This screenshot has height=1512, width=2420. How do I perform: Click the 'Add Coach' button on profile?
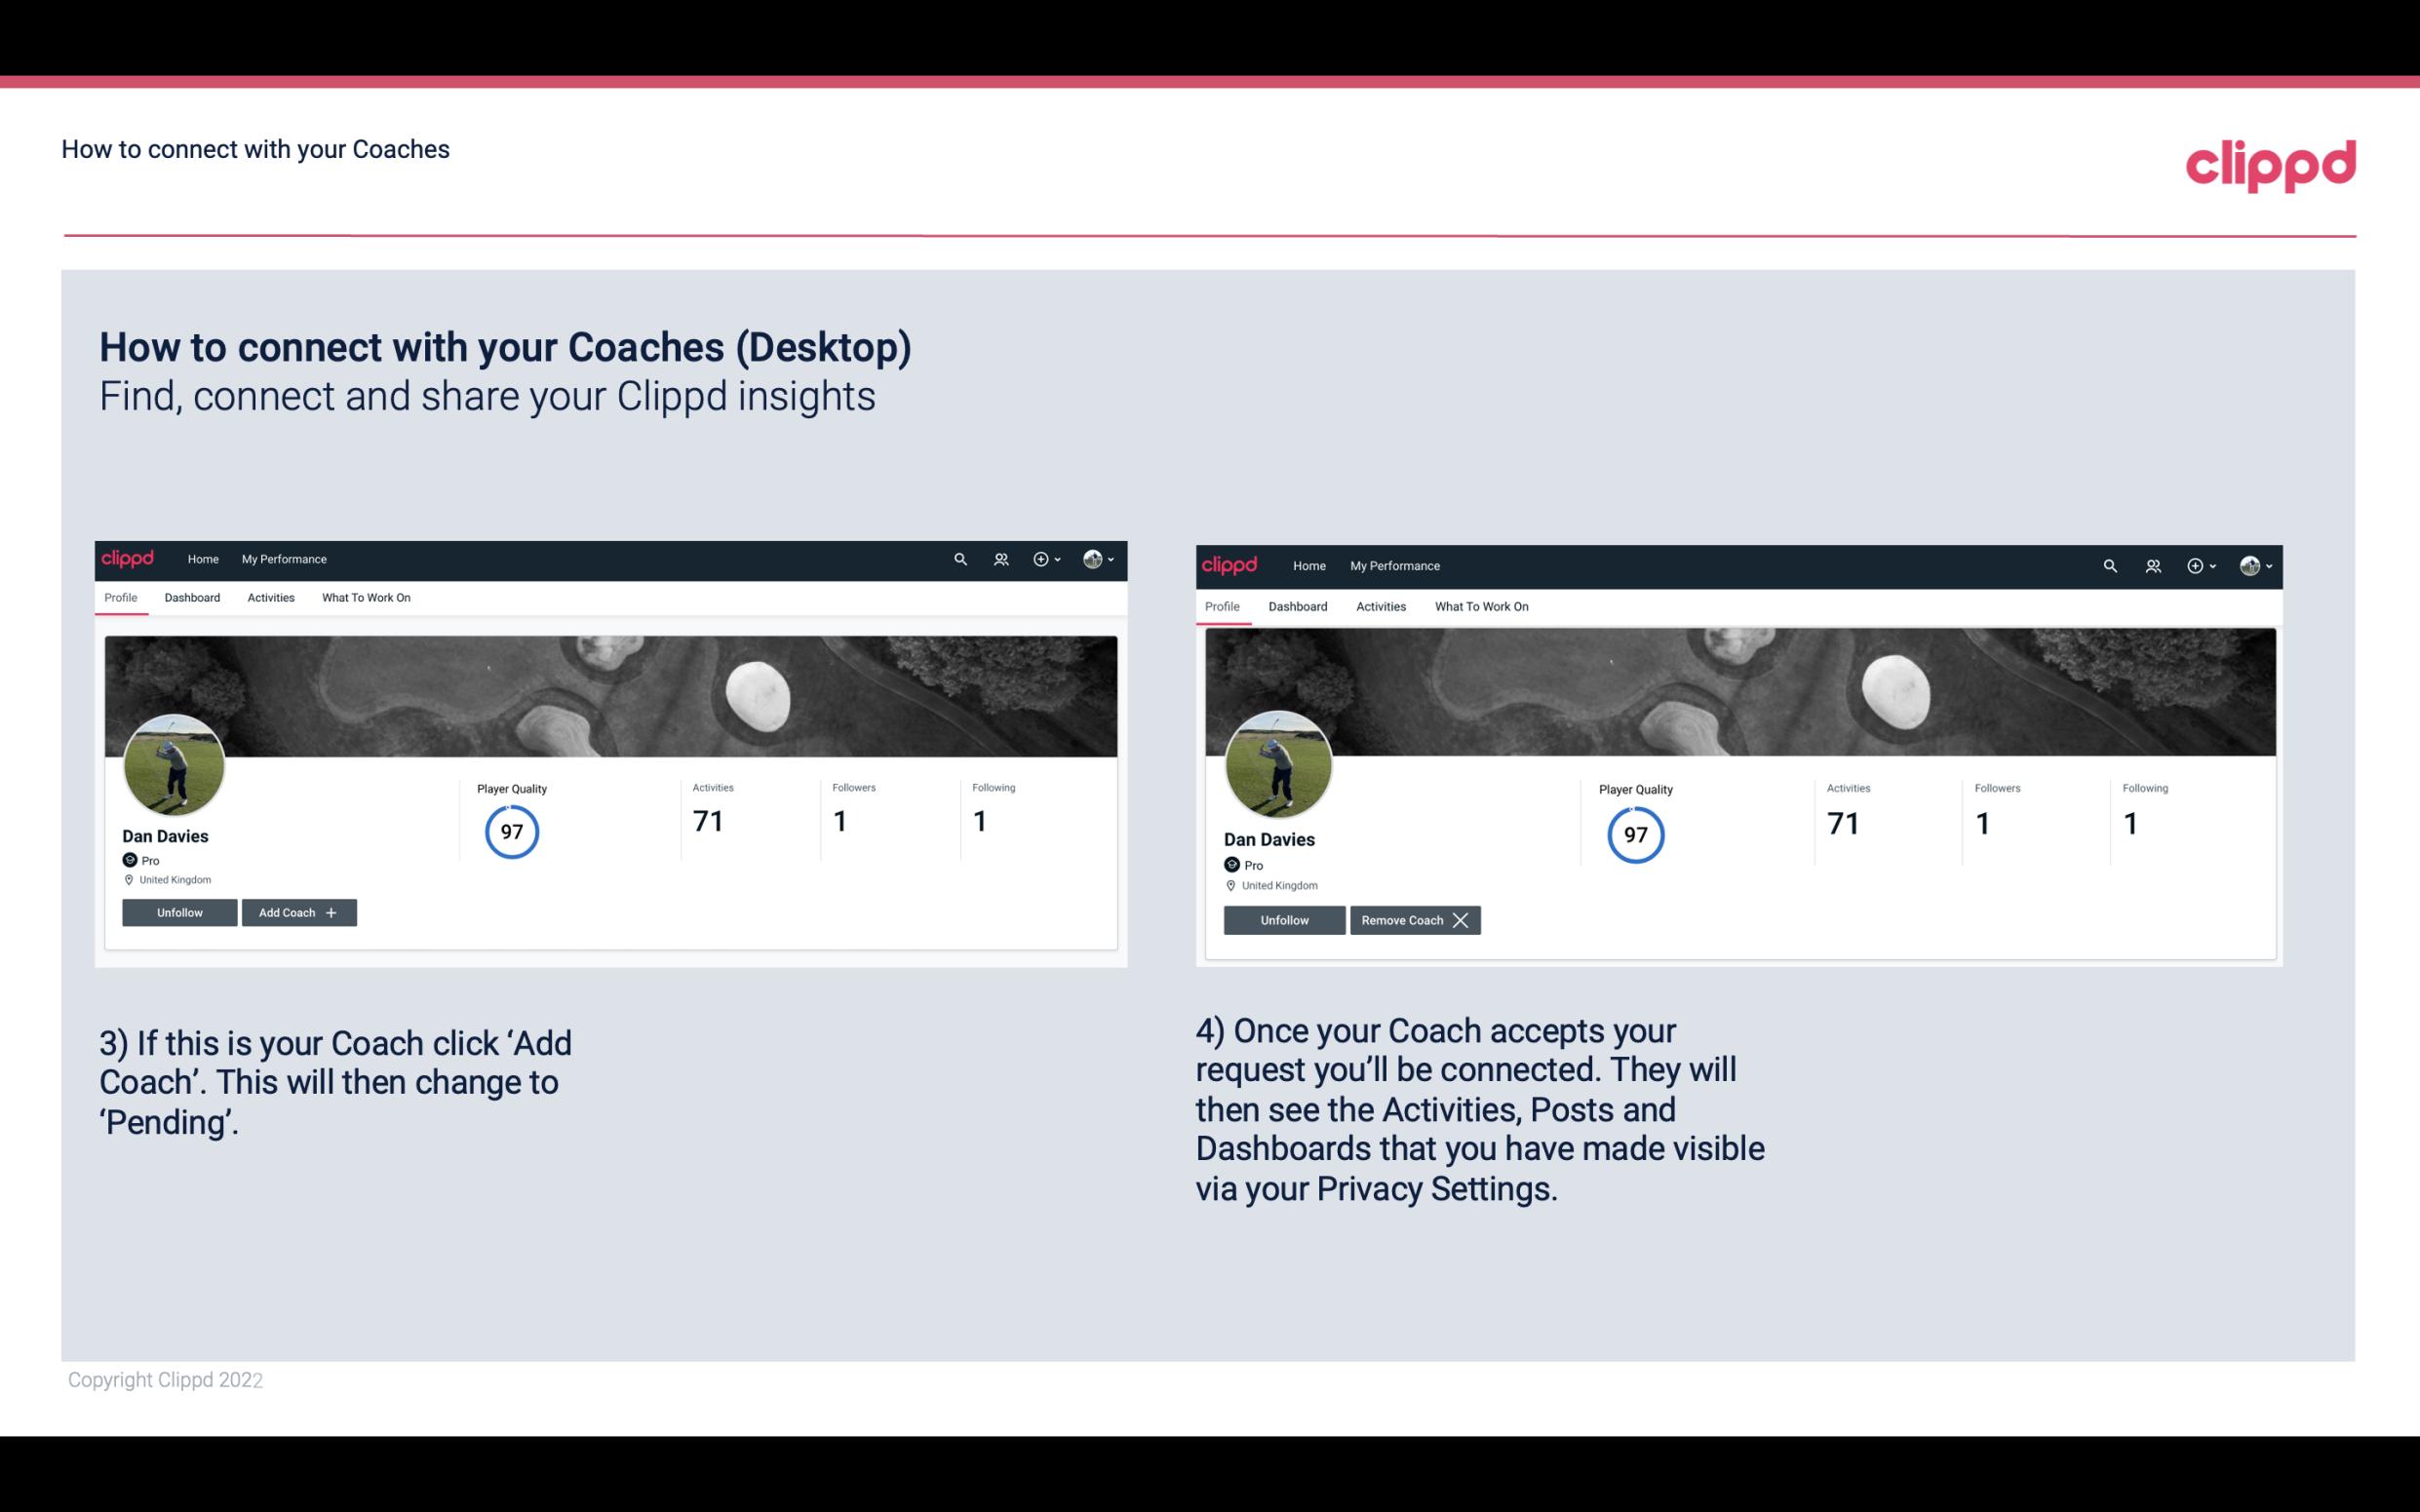296,911
